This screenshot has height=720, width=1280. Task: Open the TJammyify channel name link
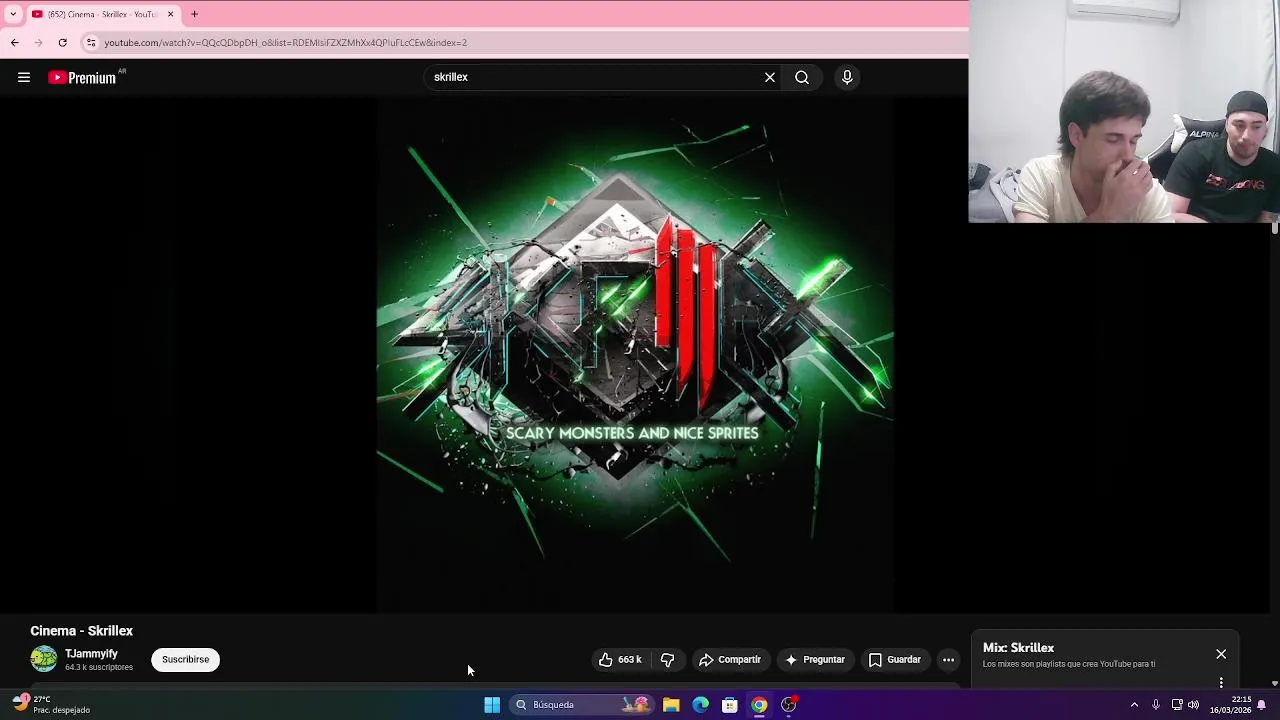click(91, 653)
